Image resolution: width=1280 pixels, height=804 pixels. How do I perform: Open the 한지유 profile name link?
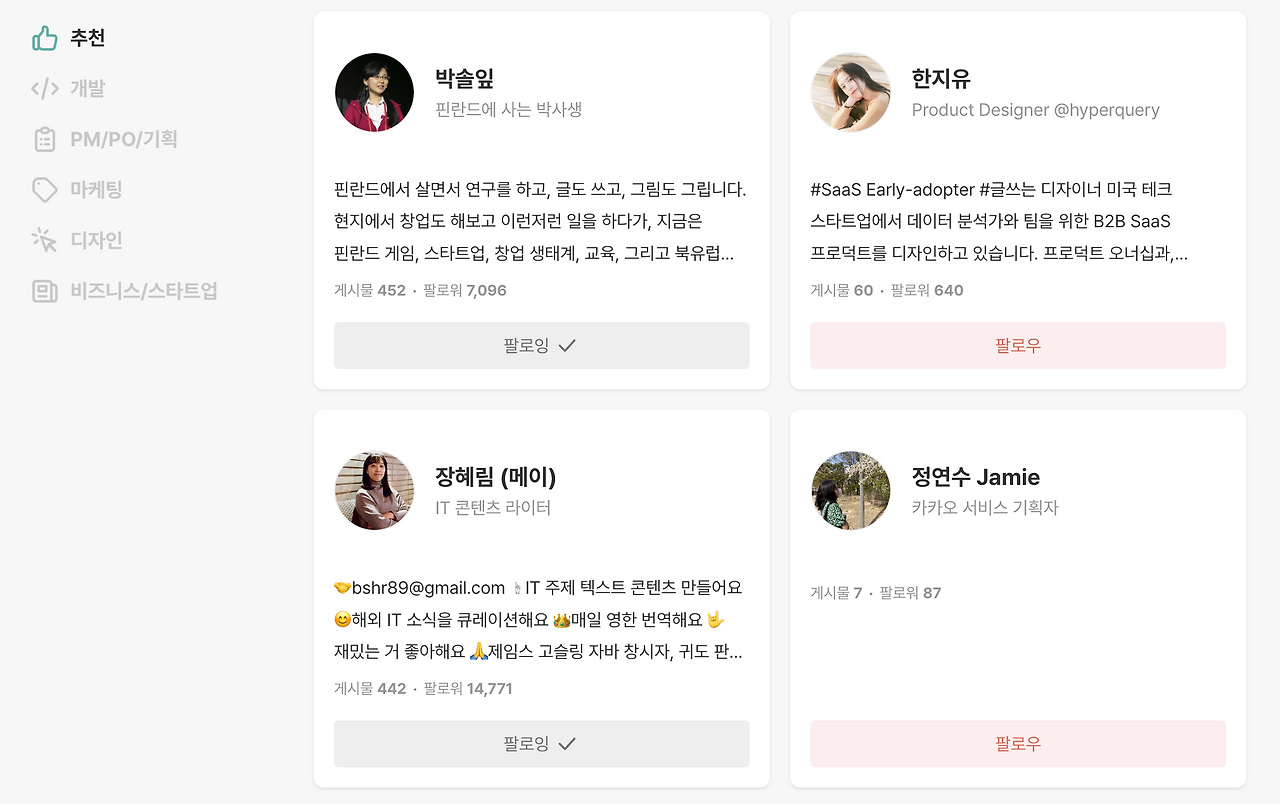click(x=941, y=79)
